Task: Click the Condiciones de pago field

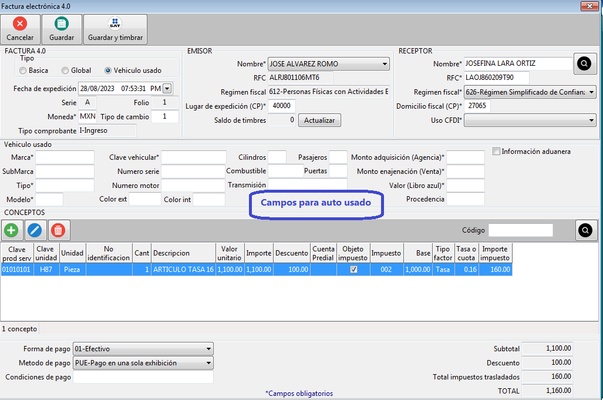Action: point(143,377)
